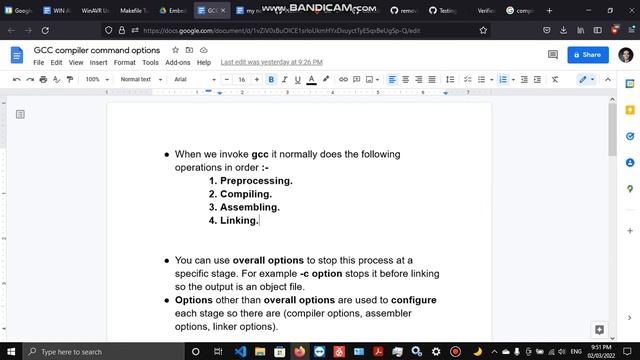
Task: Decrease the font size with minus
Action: point(227,80)
